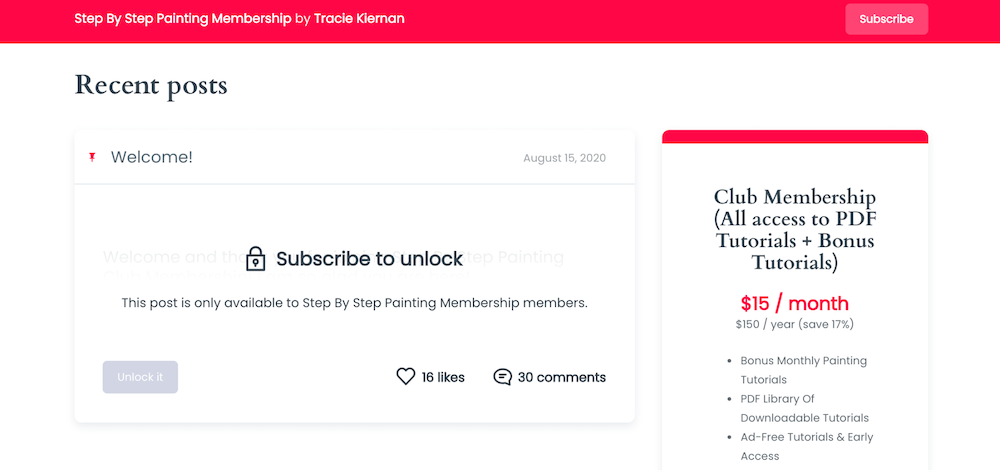The width and height of the screenshot is (1000, 472).
Task: Click Subscribe to unlock heading
Action: click(369, 259)
